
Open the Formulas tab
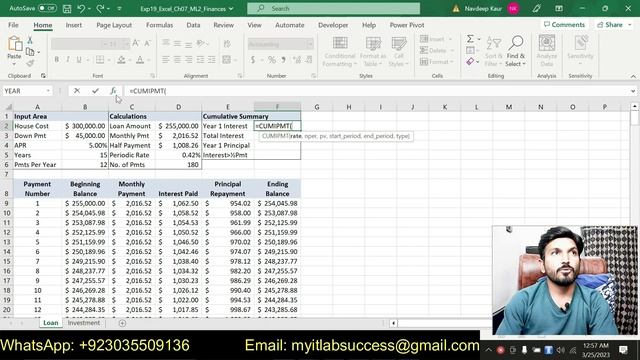[160, 25]
